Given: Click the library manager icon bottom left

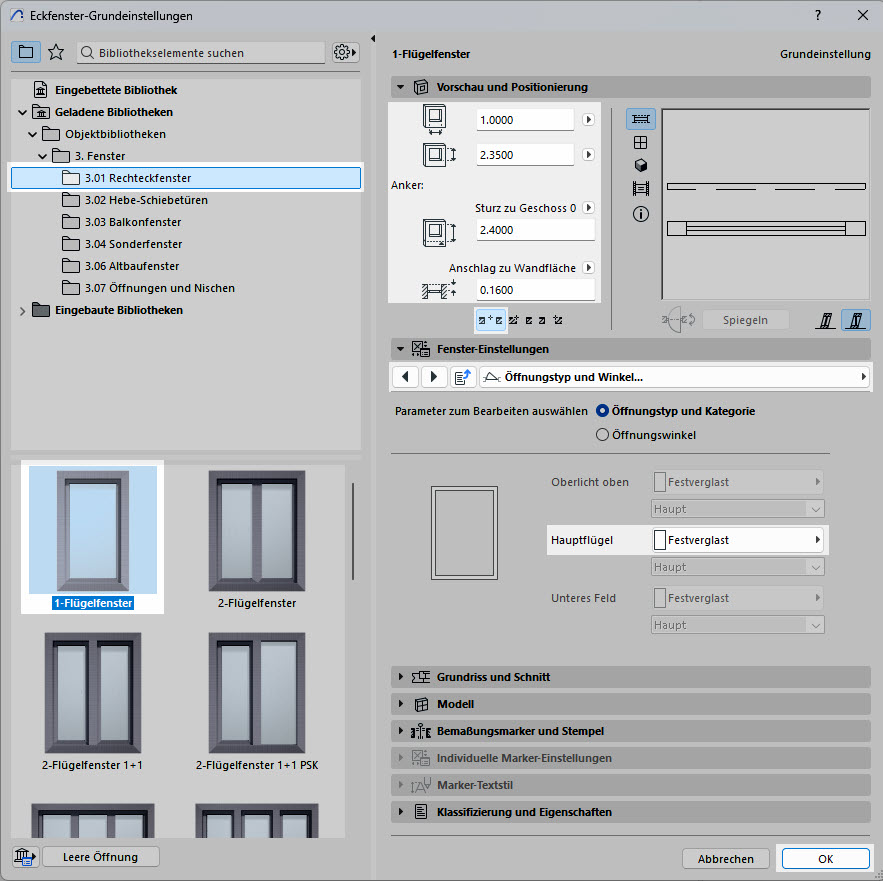Looking at the screenshot, I should point(24,857).
